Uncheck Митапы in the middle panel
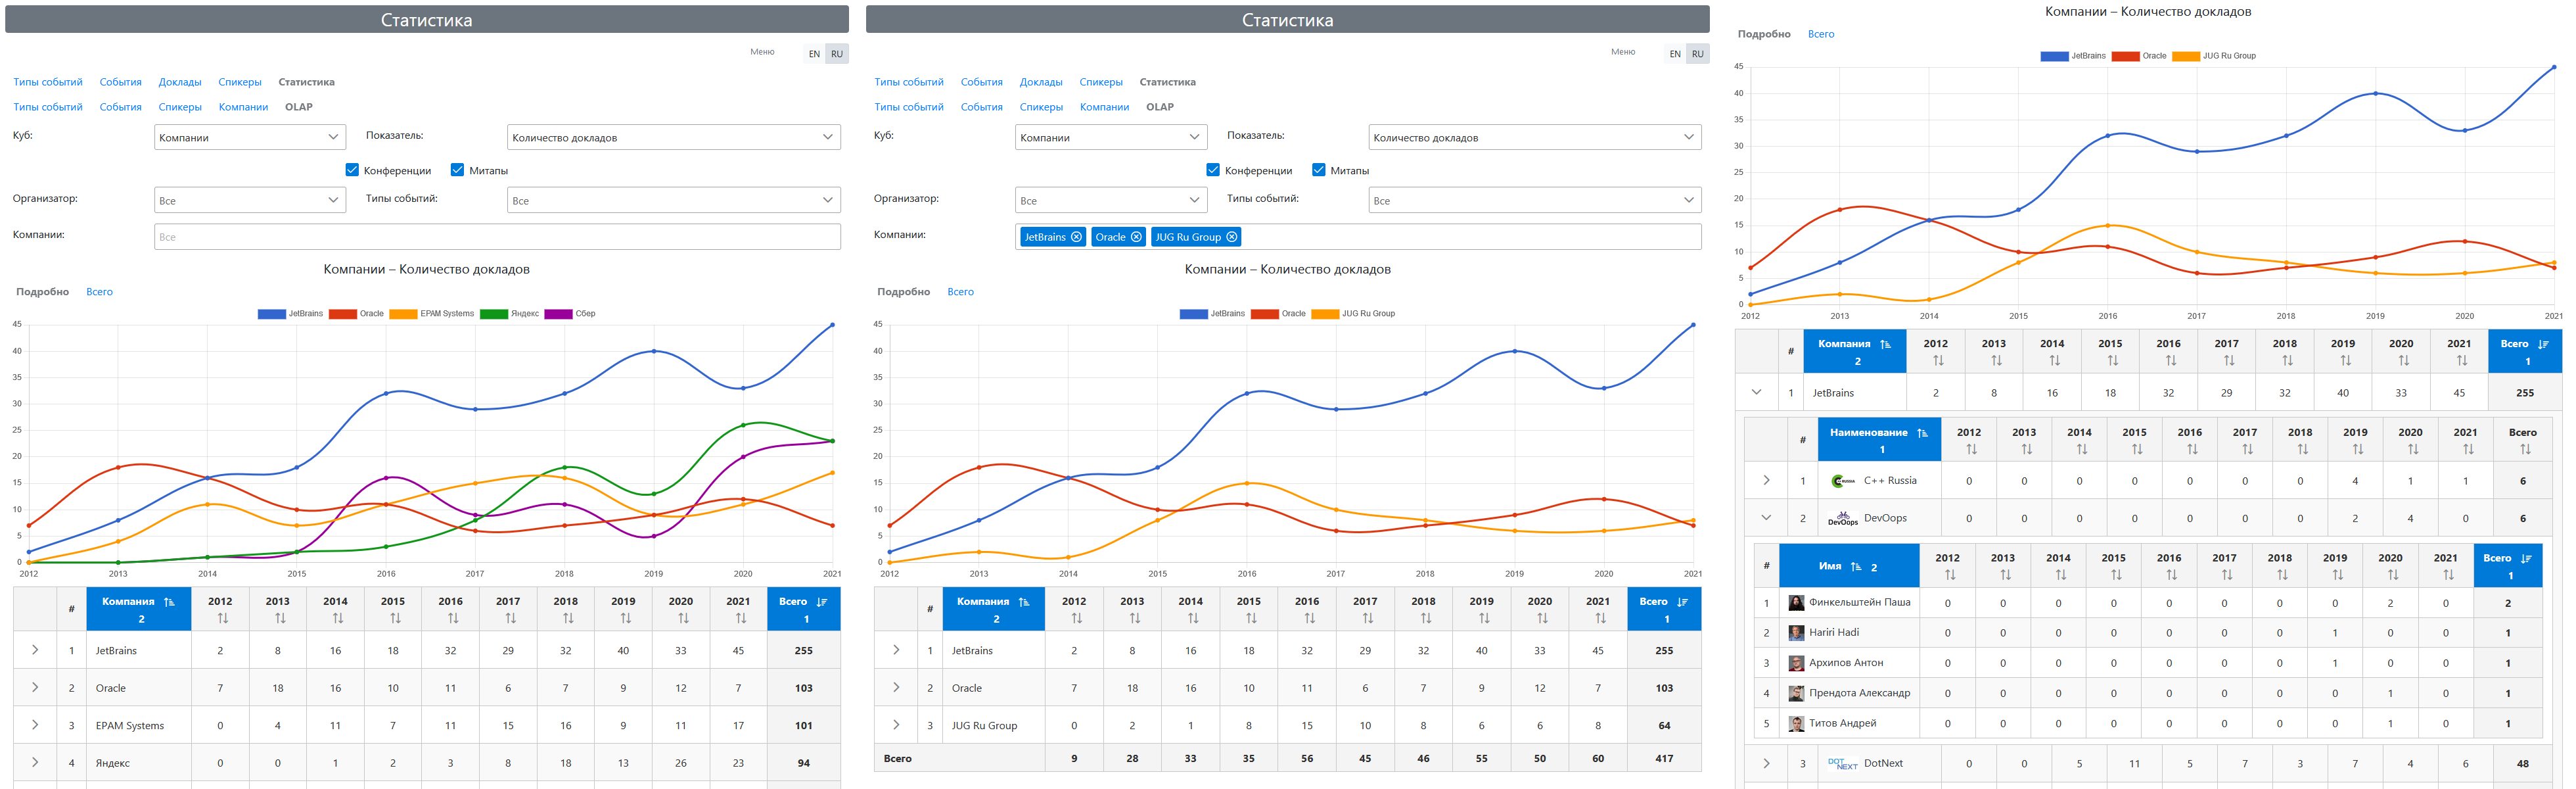 click(x=1318, y=170)
